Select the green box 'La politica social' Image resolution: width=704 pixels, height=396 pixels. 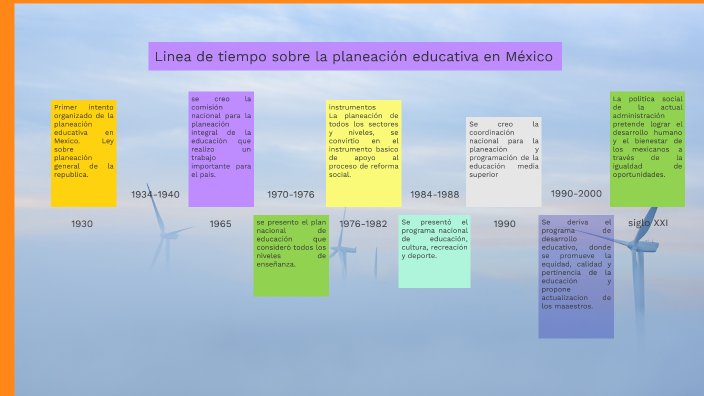pyautogui.click(x=647, y=149)
